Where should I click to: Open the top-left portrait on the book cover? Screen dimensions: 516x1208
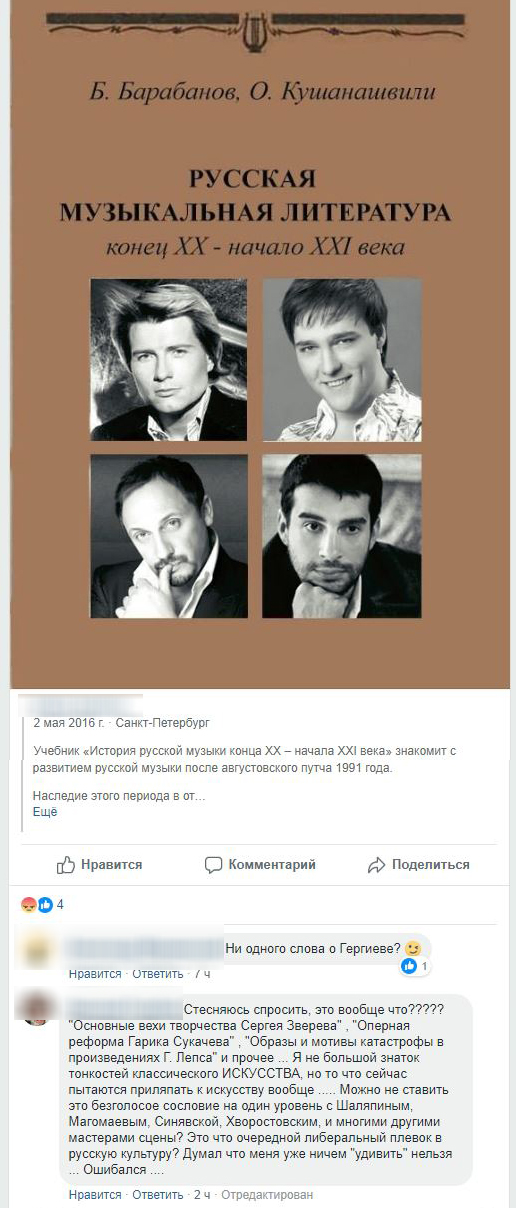click(x=169, y=359)
